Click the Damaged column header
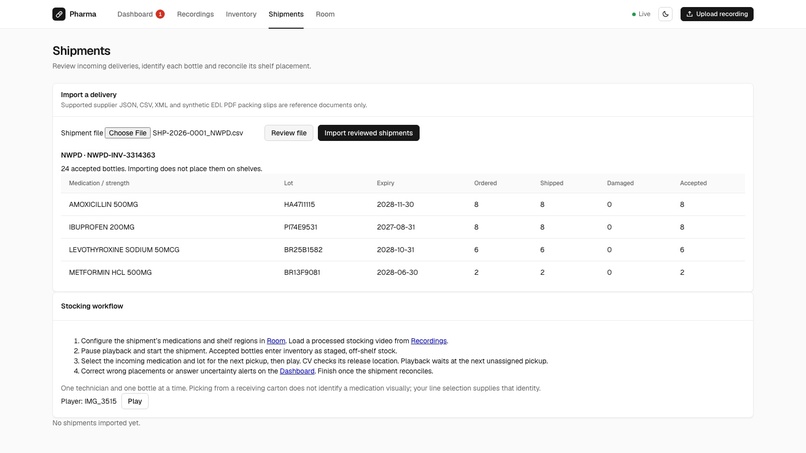Screen dimensions: 806x453 [x=620, y=183]
